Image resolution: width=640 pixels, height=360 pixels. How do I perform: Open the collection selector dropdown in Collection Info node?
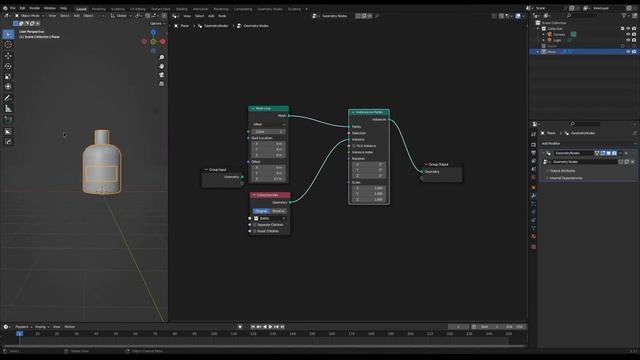click(x=269, y=219)
